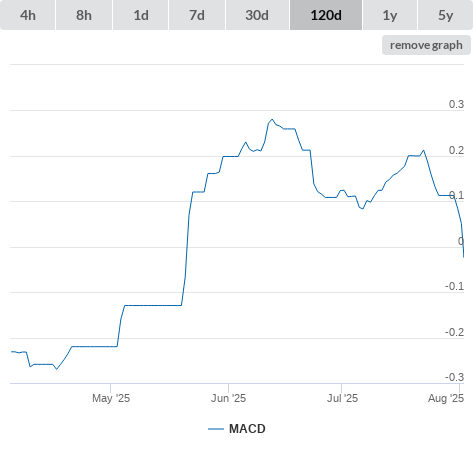Choose the 1d time range tab

pos(141,15)
